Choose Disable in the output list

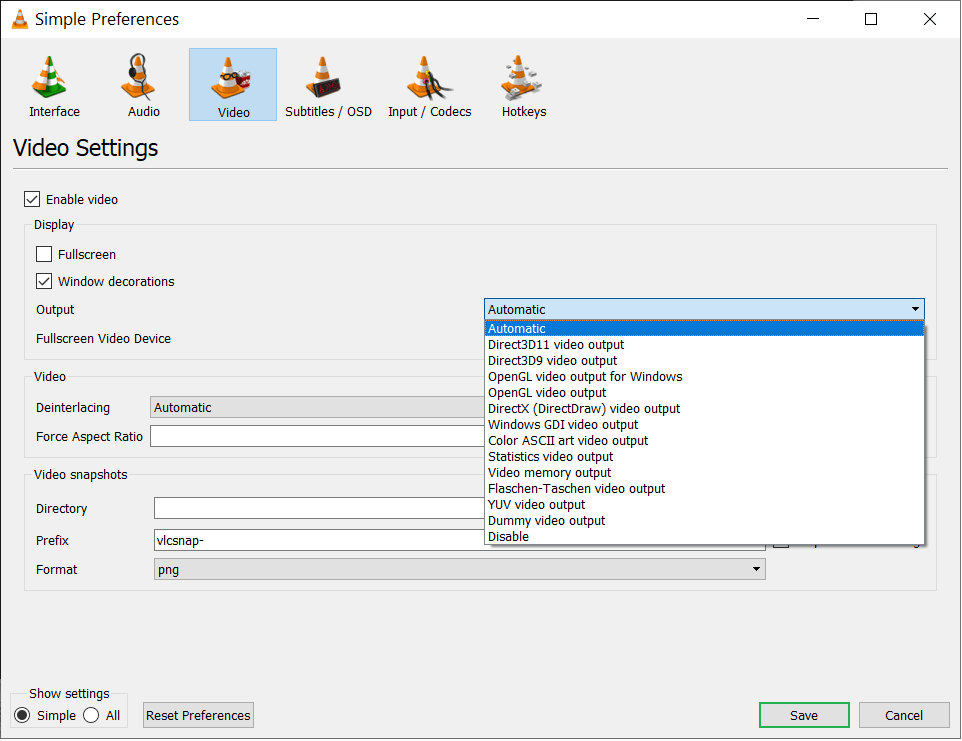coord(704,536)
